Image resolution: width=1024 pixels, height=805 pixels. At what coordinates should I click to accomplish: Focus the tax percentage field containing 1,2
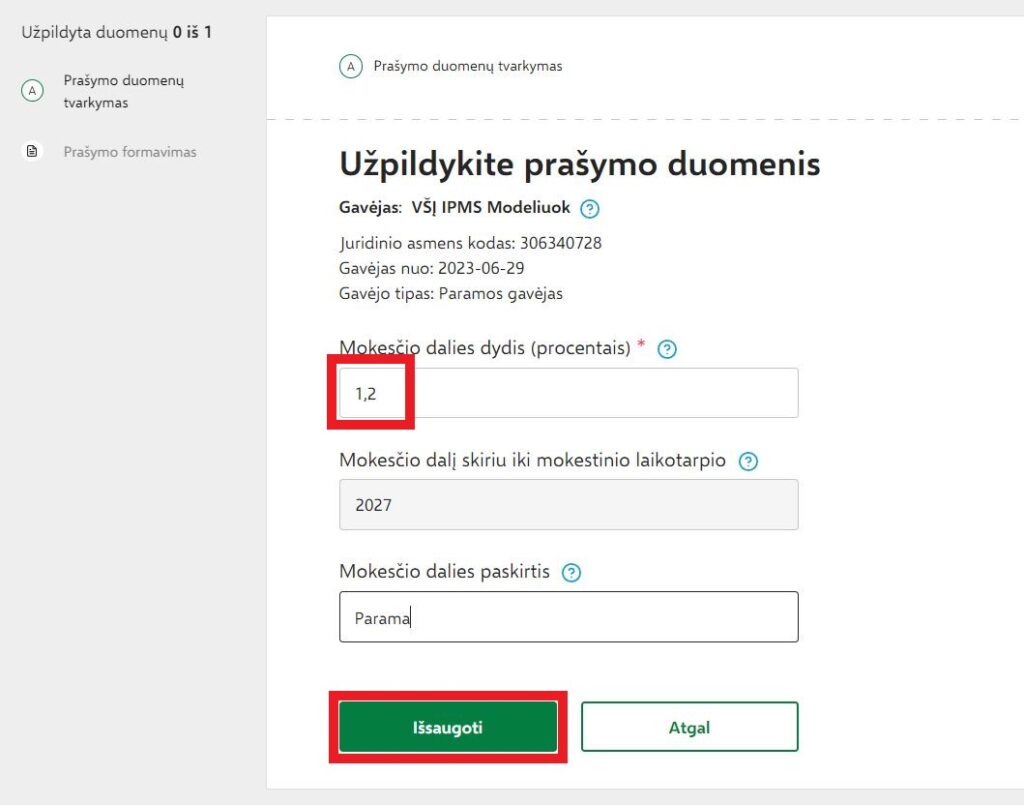click(x=568, y=393)
